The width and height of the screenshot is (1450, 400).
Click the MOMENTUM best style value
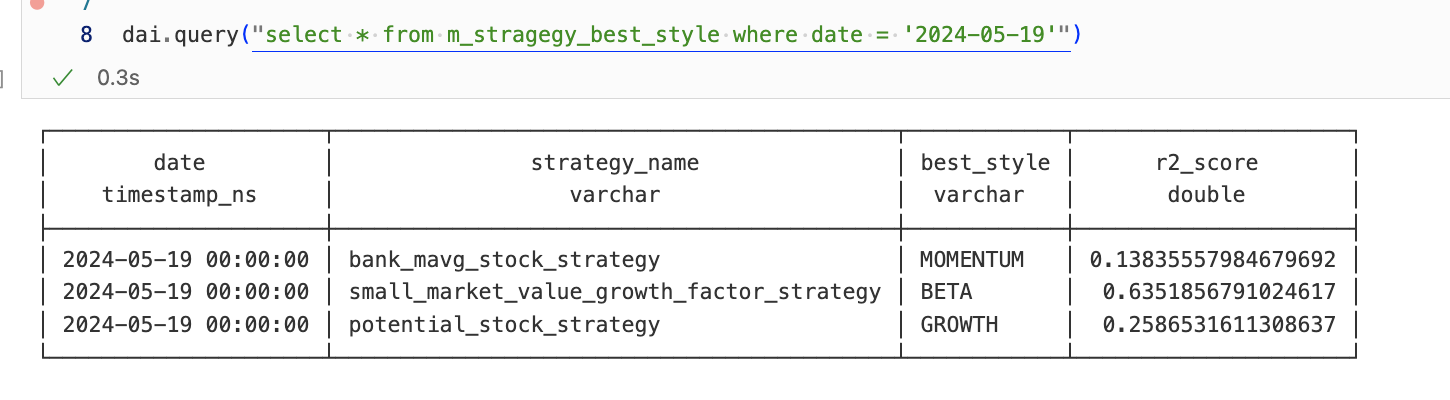(971, 260)
